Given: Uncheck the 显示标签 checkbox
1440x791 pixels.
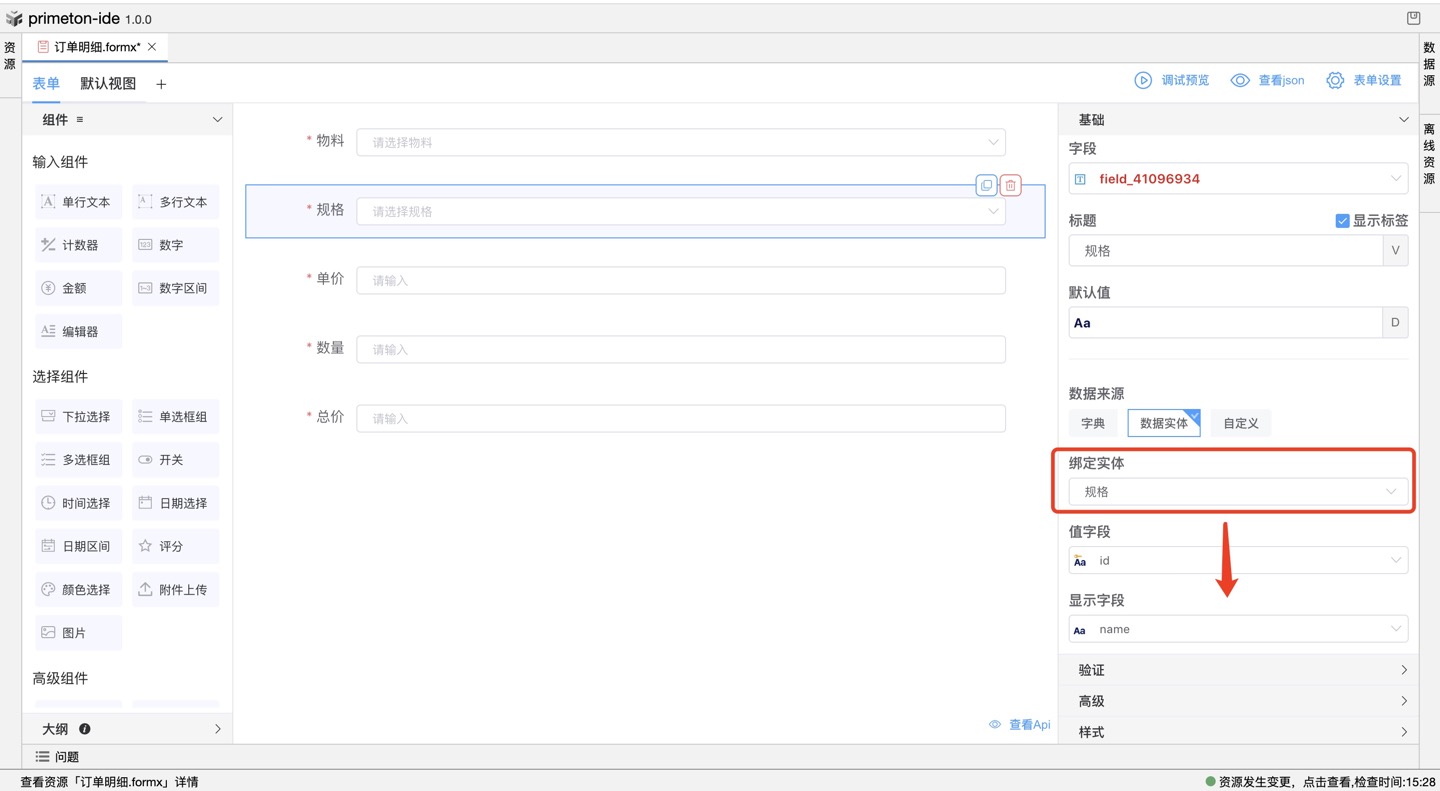Looking at the screenshot, I should [x=1342, y=221].
